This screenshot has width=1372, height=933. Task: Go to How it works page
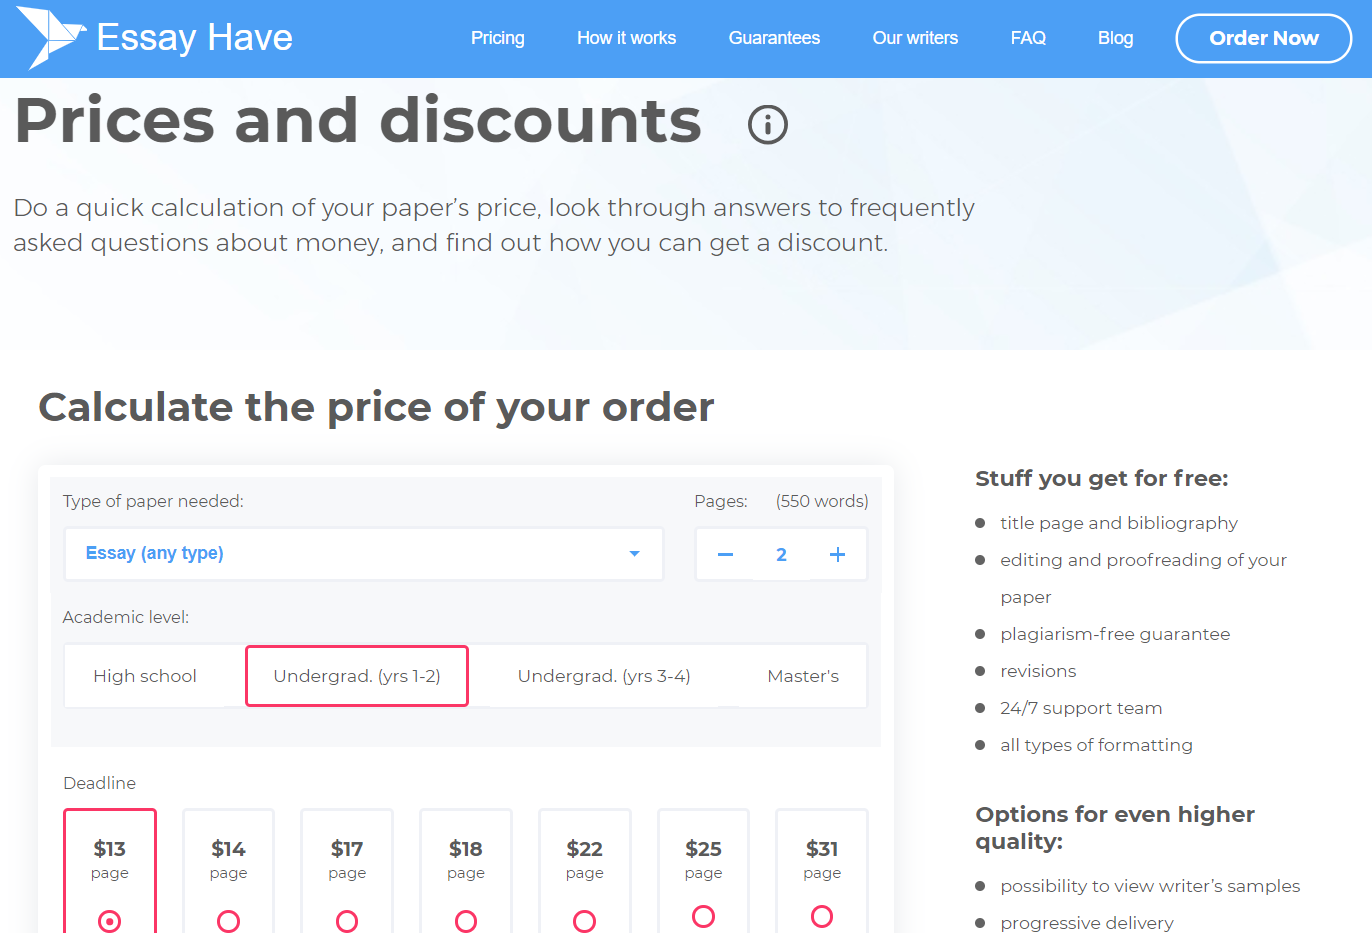coord(627,38)
